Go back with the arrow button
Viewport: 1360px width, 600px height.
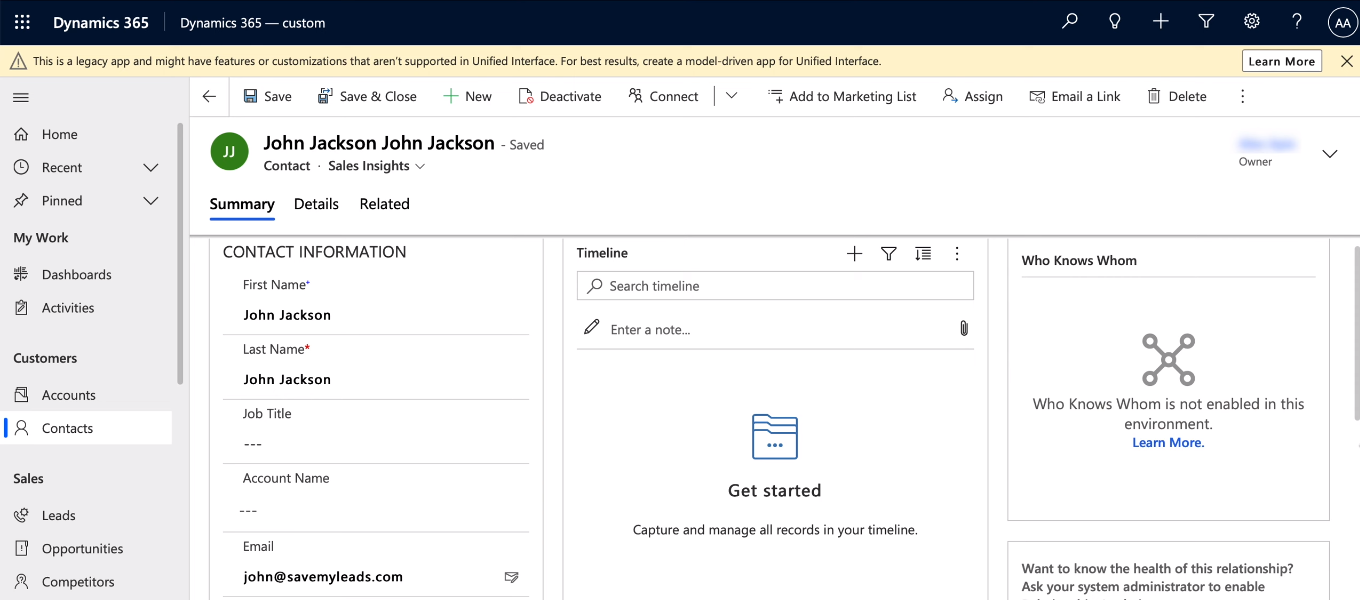(209, 96)
